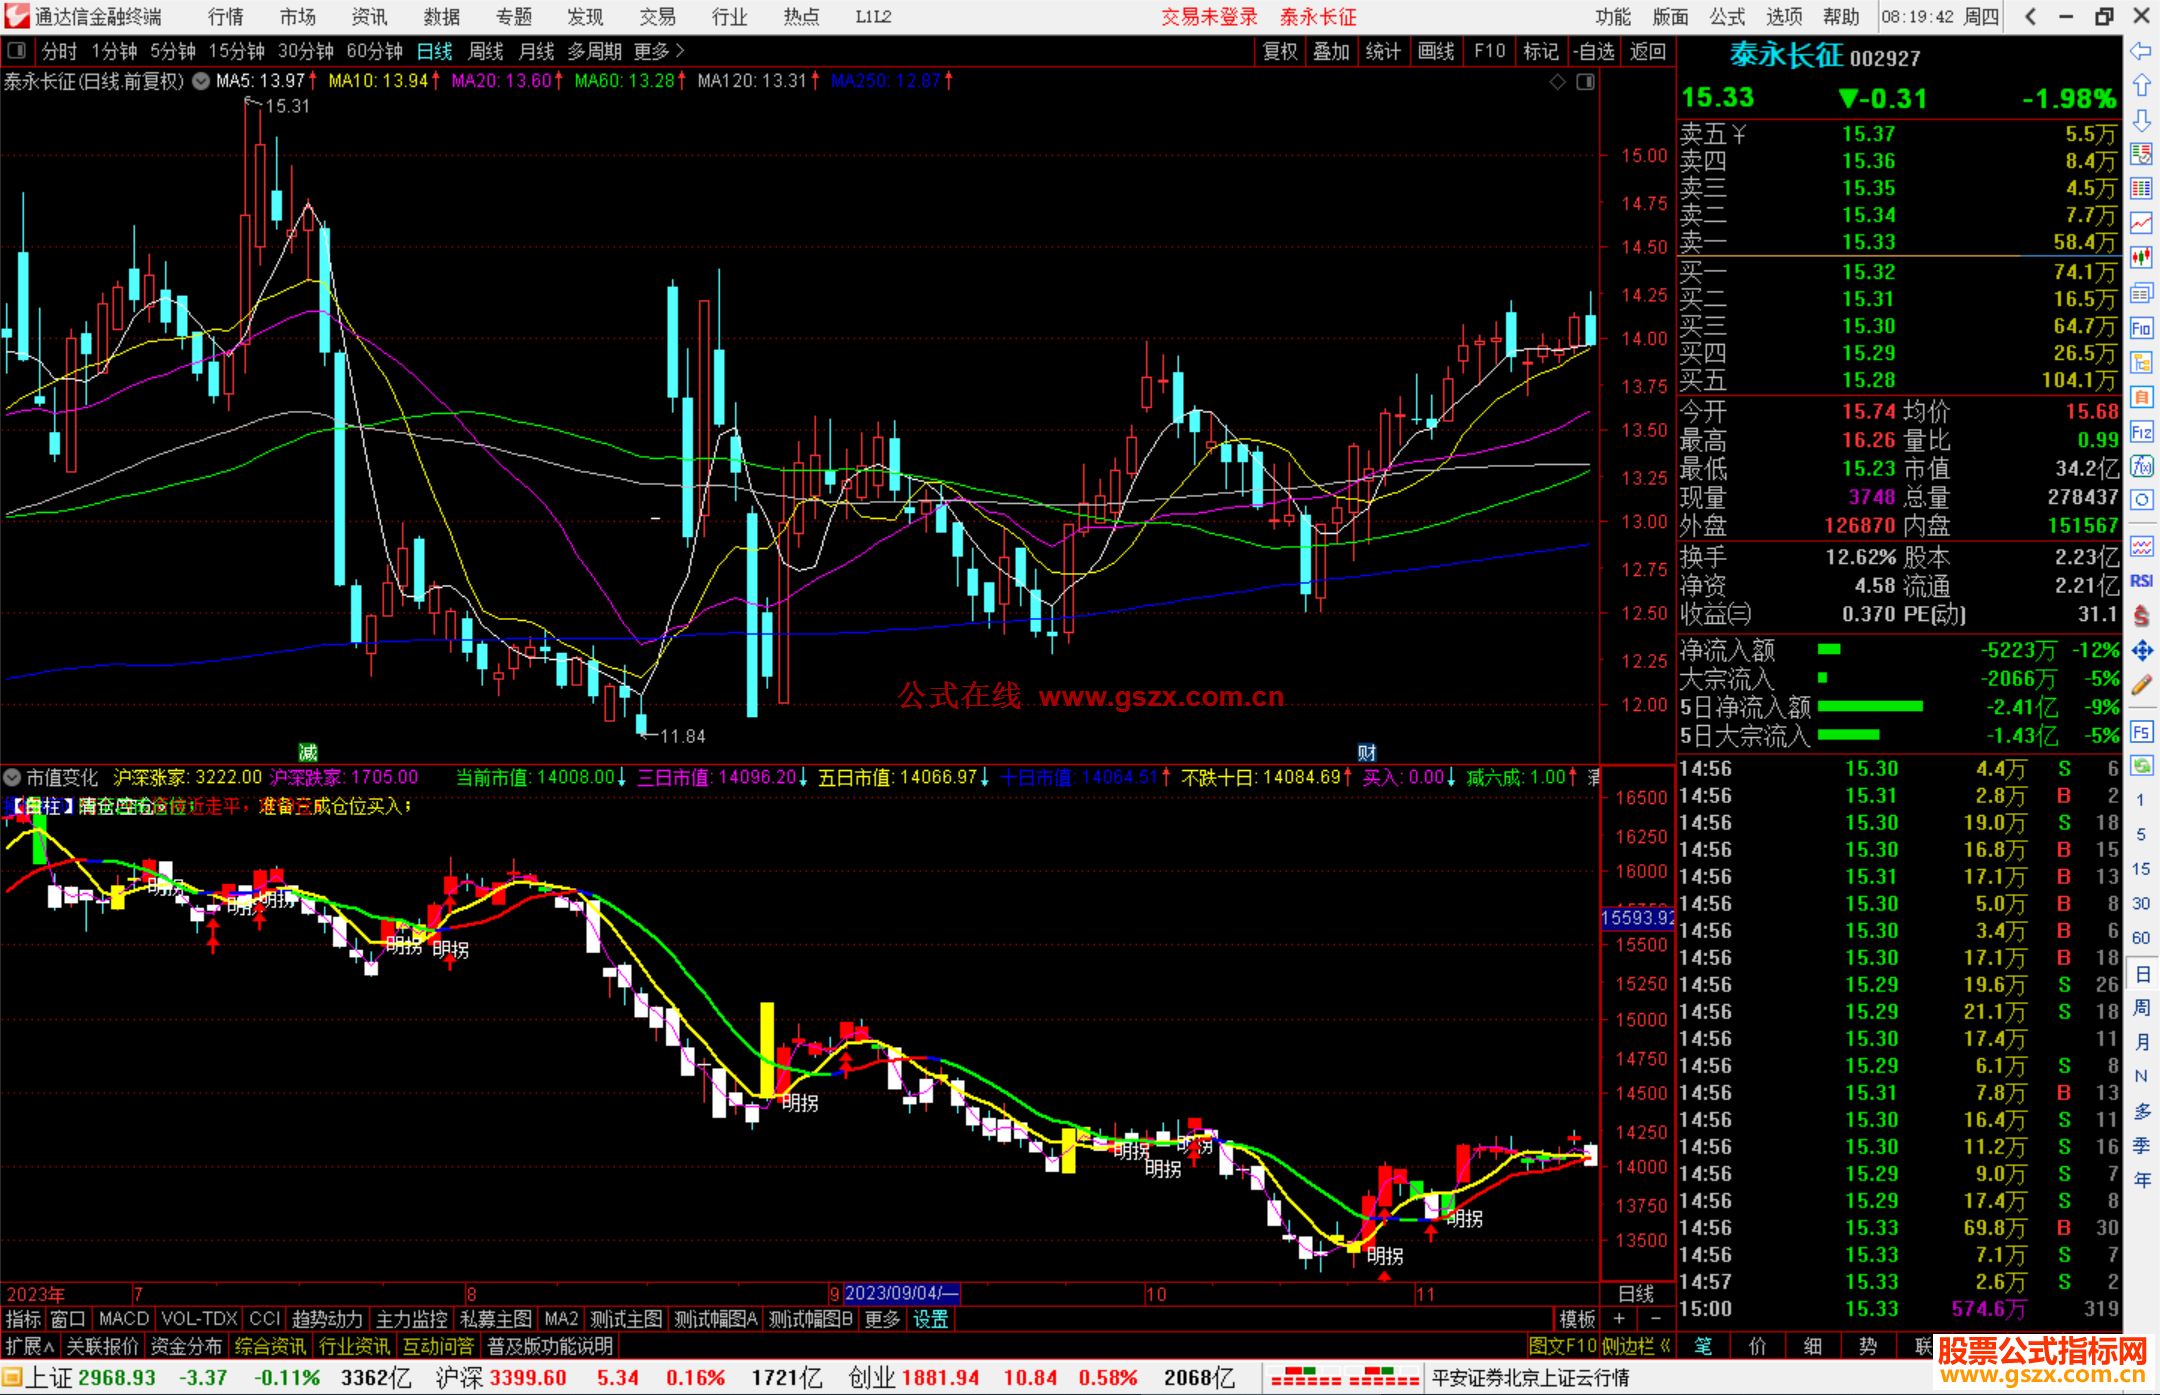The width and height of the screenshot is (2160, 1395).
Task: Switch to the 周线 weekly period tab
Action: 486,51
